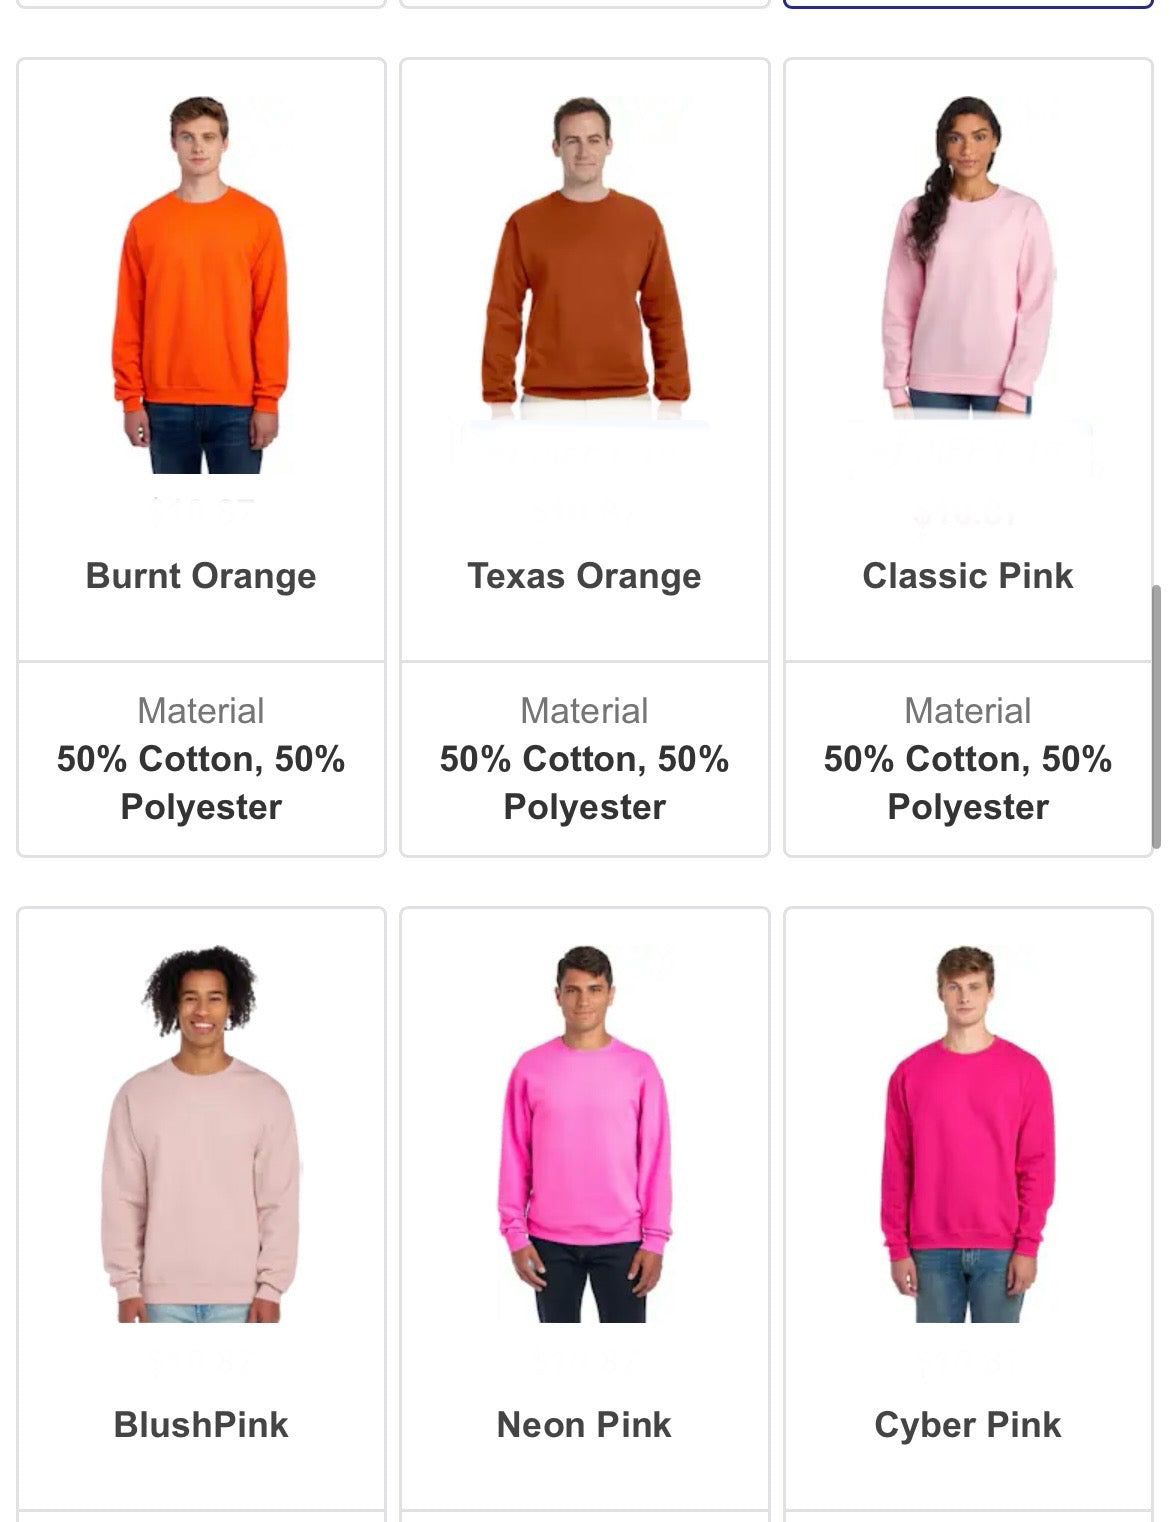This screenshot has width=1170, height=1522.
Task: Click the page scrollbar handle
Action: (1157, 717)
